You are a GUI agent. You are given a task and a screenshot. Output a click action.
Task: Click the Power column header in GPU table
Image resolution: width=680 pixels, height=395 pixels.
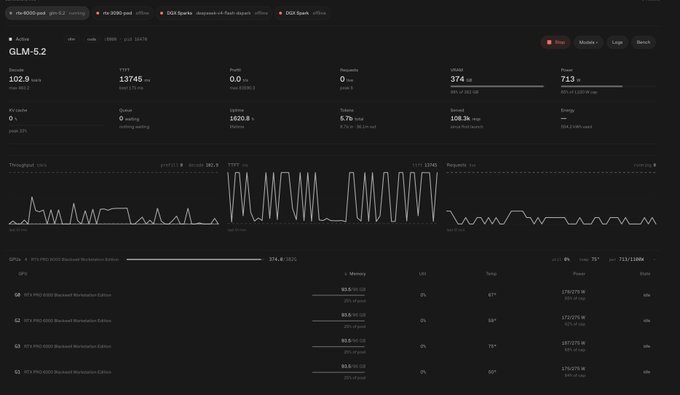click(x=579, y=274)
